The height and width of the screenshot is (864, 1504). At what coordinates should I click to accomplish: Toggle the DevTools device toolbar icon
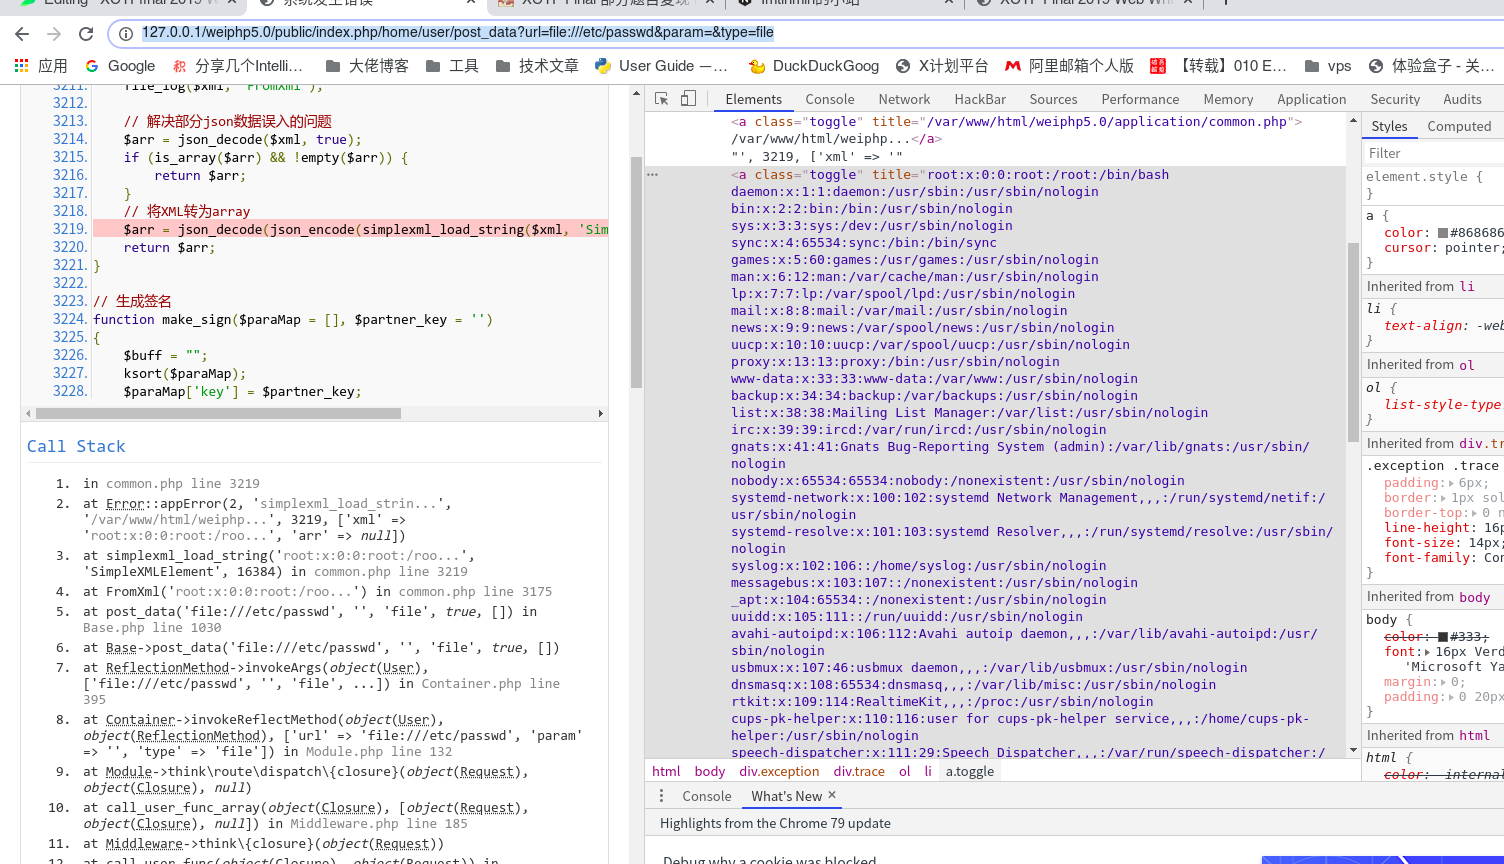click(x=688, y=99)
